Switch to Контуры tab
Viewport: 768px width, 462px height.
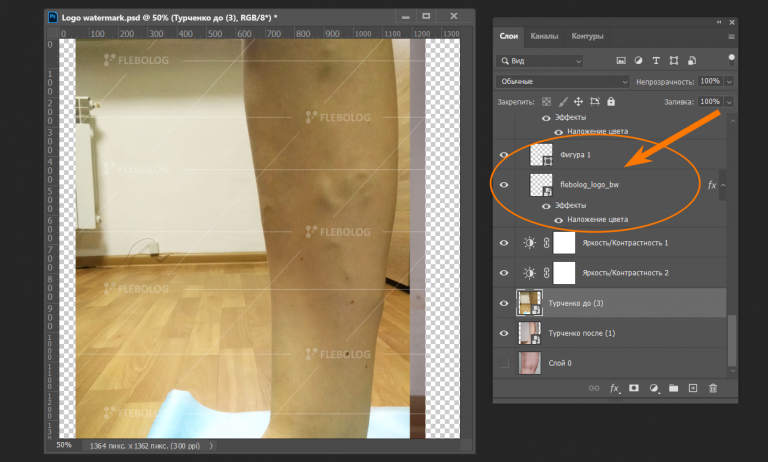587,36
